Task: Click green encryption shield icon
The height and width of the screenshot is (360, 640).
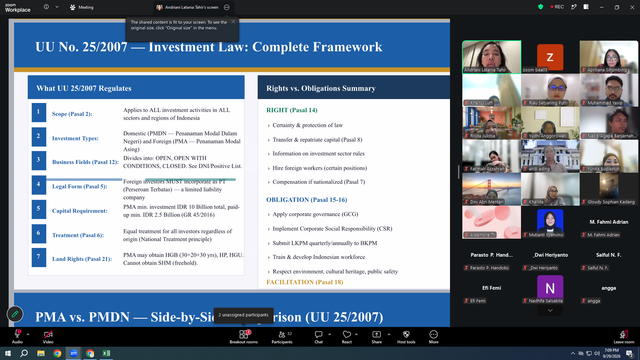Action: pyautogui.click(x=541, y=7)
